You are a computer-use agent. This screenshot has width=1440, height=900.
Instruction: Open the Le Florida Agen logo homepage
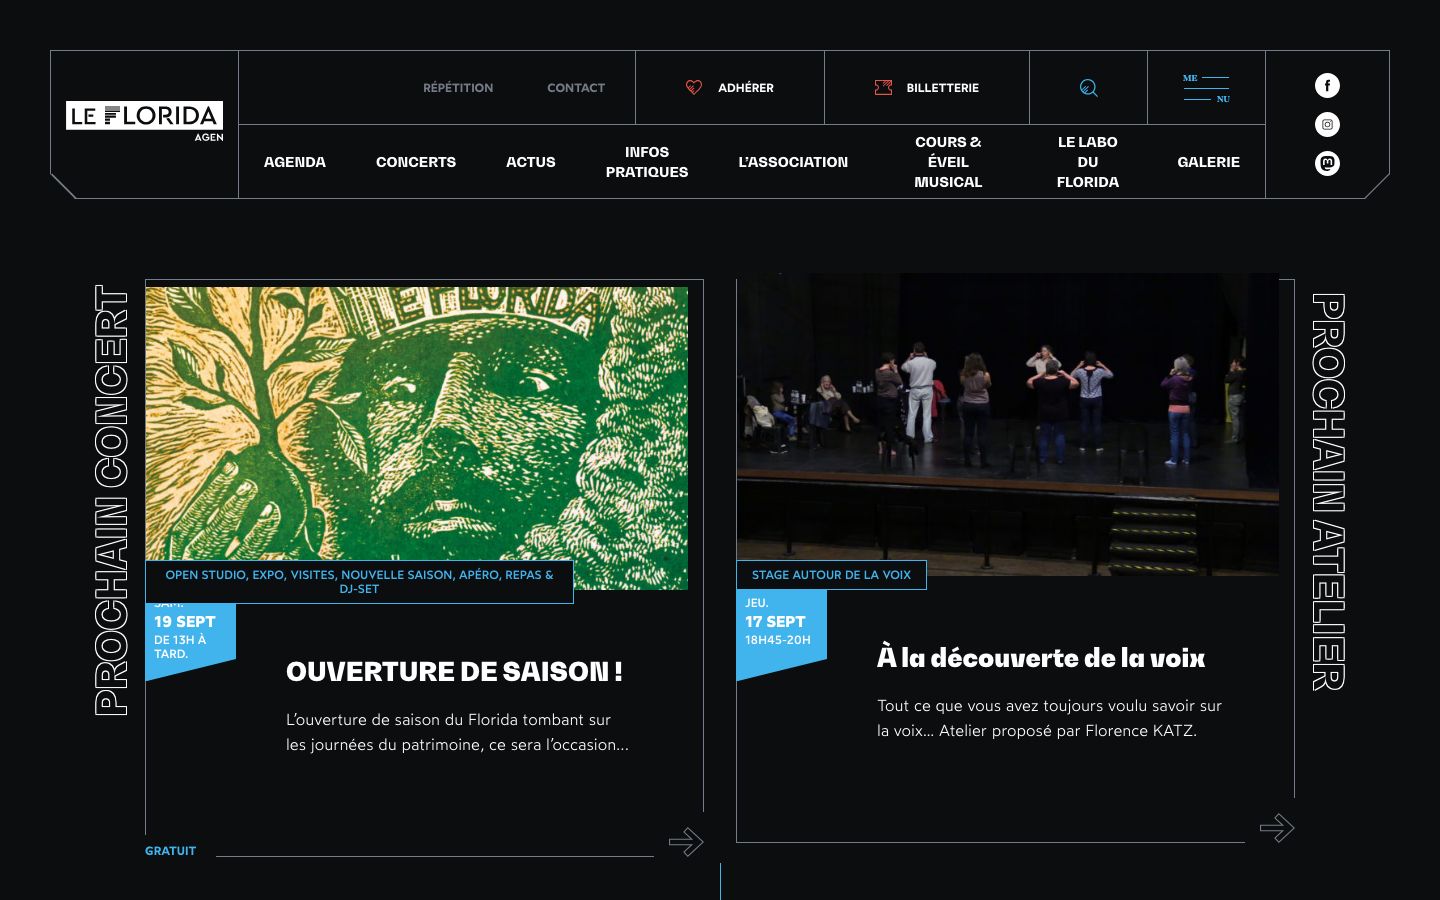click(x=145, y=121)
